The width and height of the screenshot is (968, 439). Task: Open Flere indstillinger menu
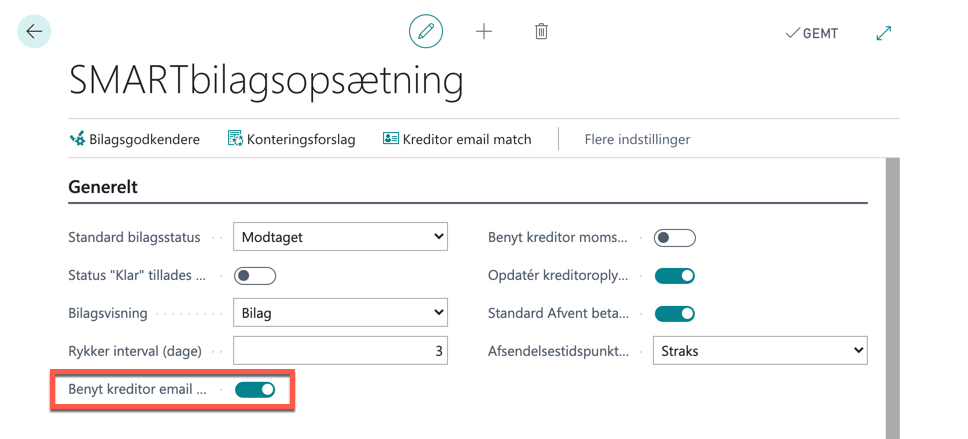(x=637, y=140)
